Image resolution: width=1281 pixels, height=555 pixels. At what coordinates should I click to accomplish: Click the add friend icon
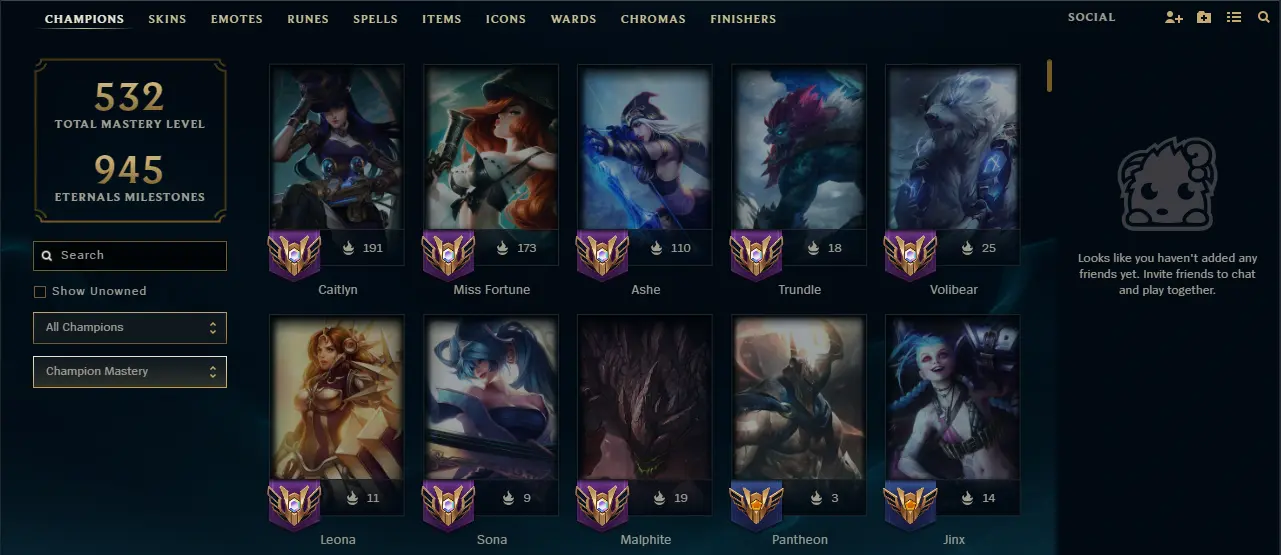coord(1174,18)
